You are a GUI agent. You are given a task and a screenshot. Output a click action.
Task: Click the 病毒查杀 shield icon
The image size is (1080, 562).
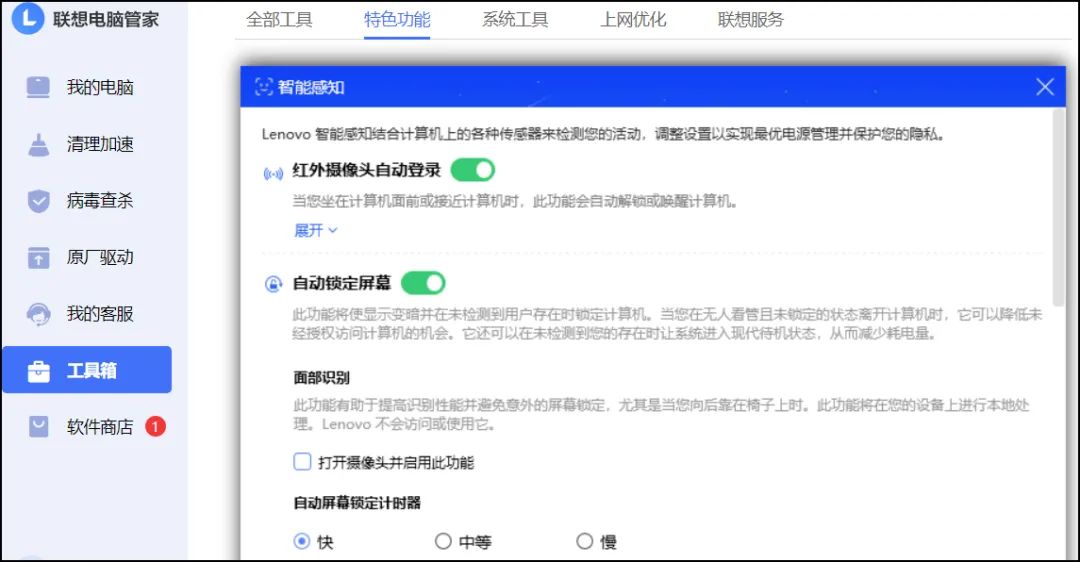tap(38, 201)
